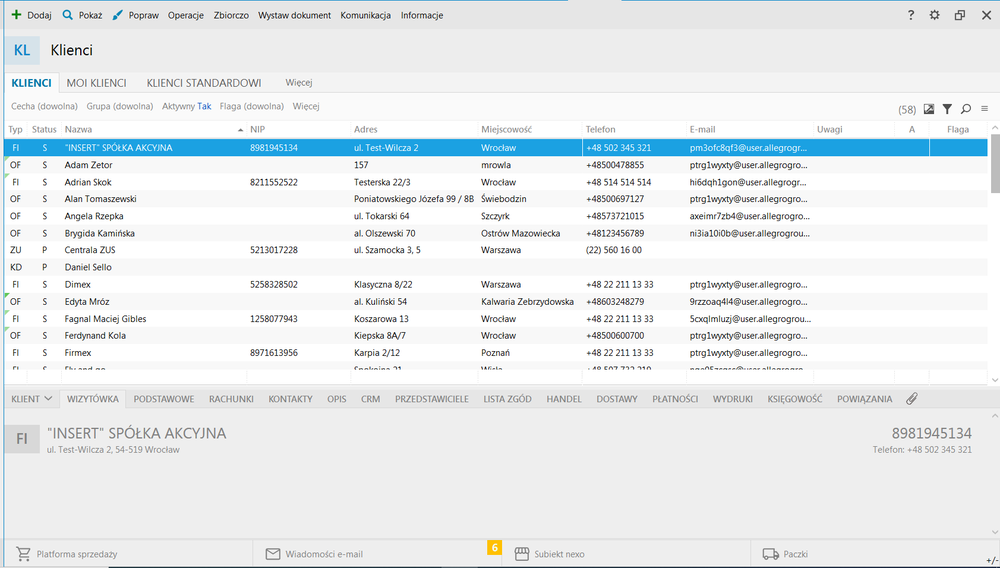Open the Grupa (dowolna) filter
1000x568 pixels.
[120, 106]
